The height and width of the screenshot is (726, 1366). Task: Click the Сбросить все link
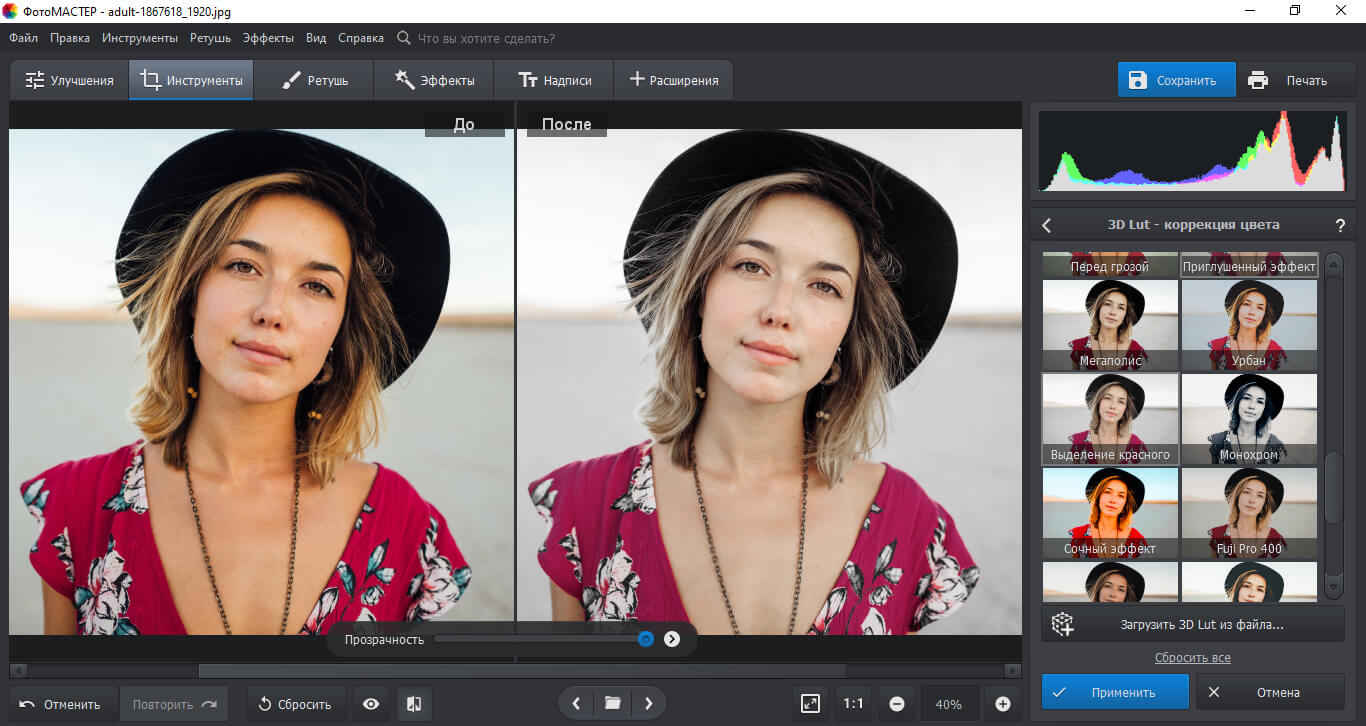(1192, 658)
